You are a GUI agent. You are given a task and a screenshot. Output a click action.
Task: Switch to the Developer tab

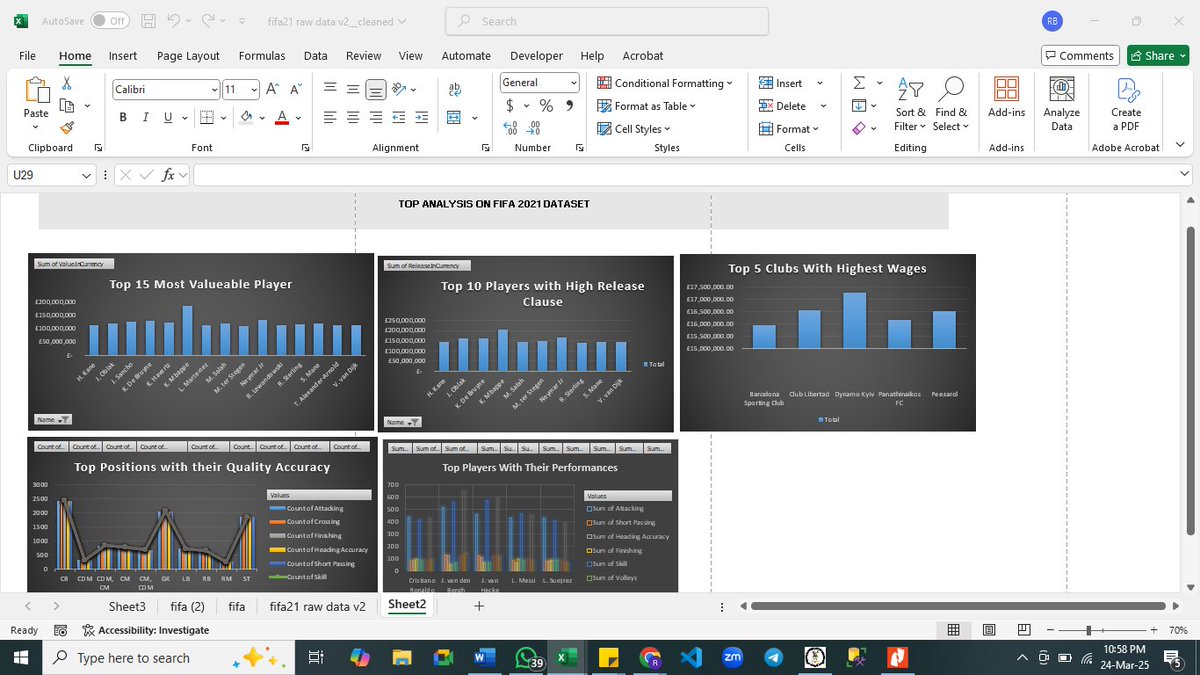coord(536,56)
